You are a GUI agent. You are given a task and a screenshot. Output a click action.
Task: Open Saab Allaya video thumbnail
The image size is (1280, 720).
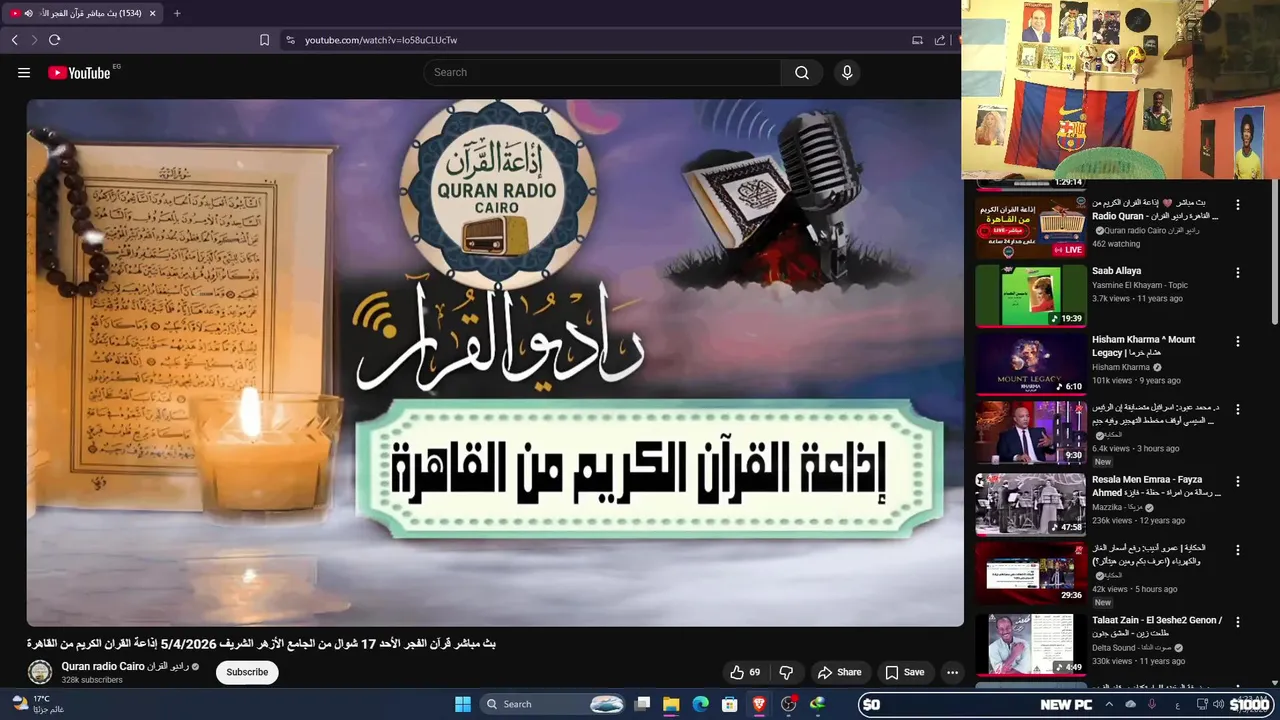pos(1031,296)
